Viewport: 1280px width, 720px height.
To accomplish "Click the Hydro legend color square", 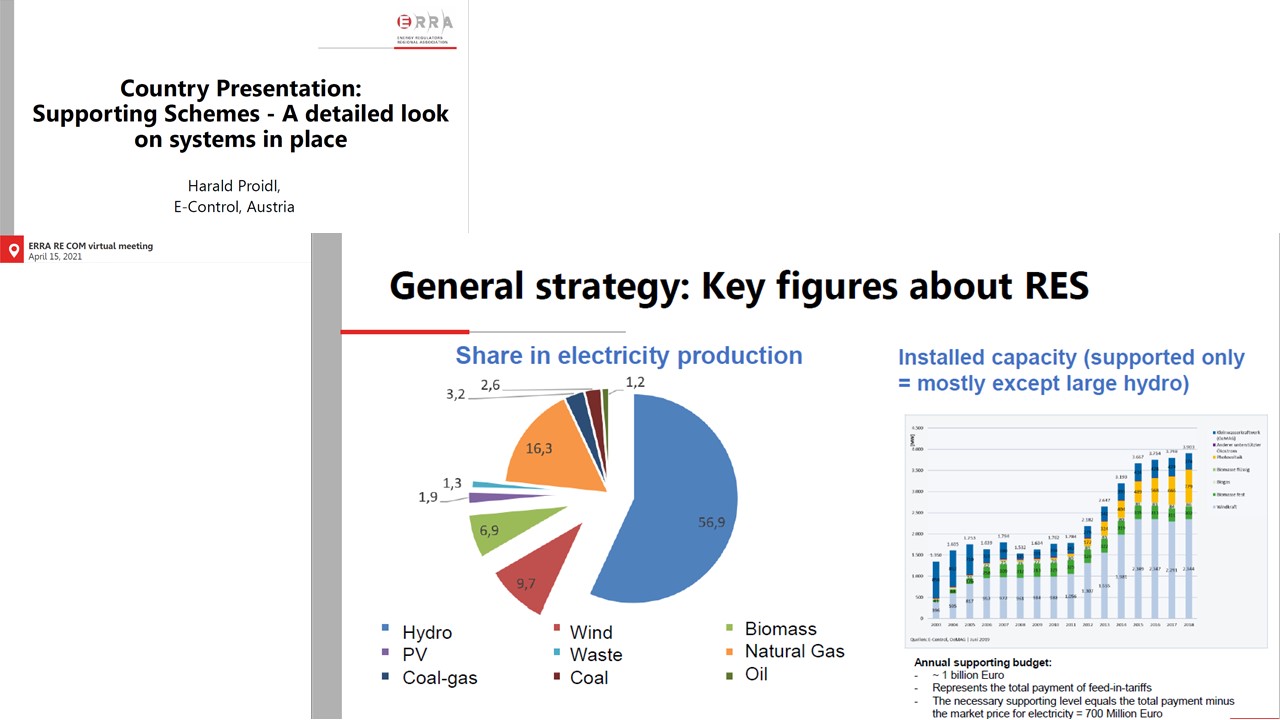I will pos(385,628).
